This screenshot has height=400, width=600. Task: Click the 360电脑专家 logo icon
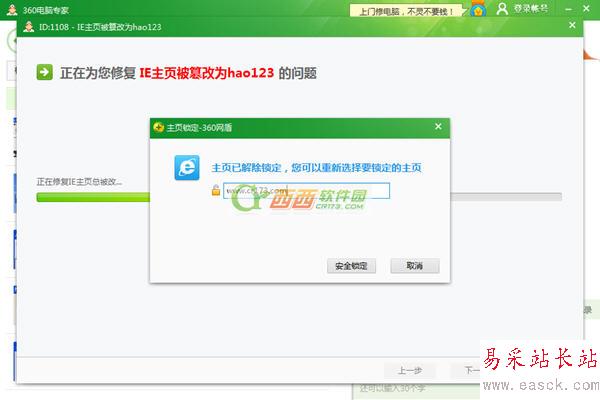12,10
